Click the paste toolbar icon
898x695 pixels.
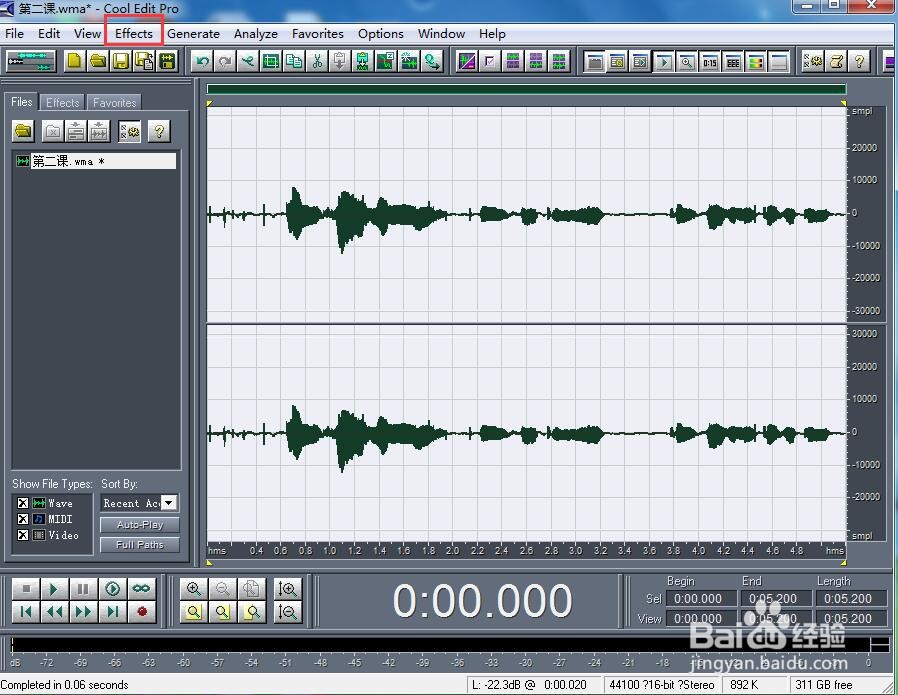tap(340, 61)
